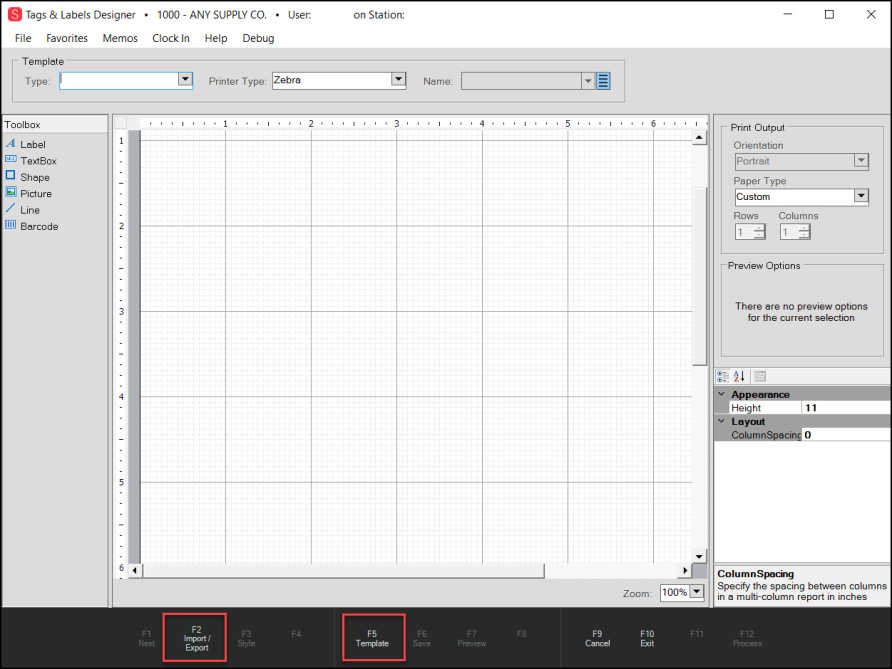Image resolution: width=892 pixels, height=669 pixels.
Task: Sort properties alphabetically in property grid
Action: coord(739,376)
